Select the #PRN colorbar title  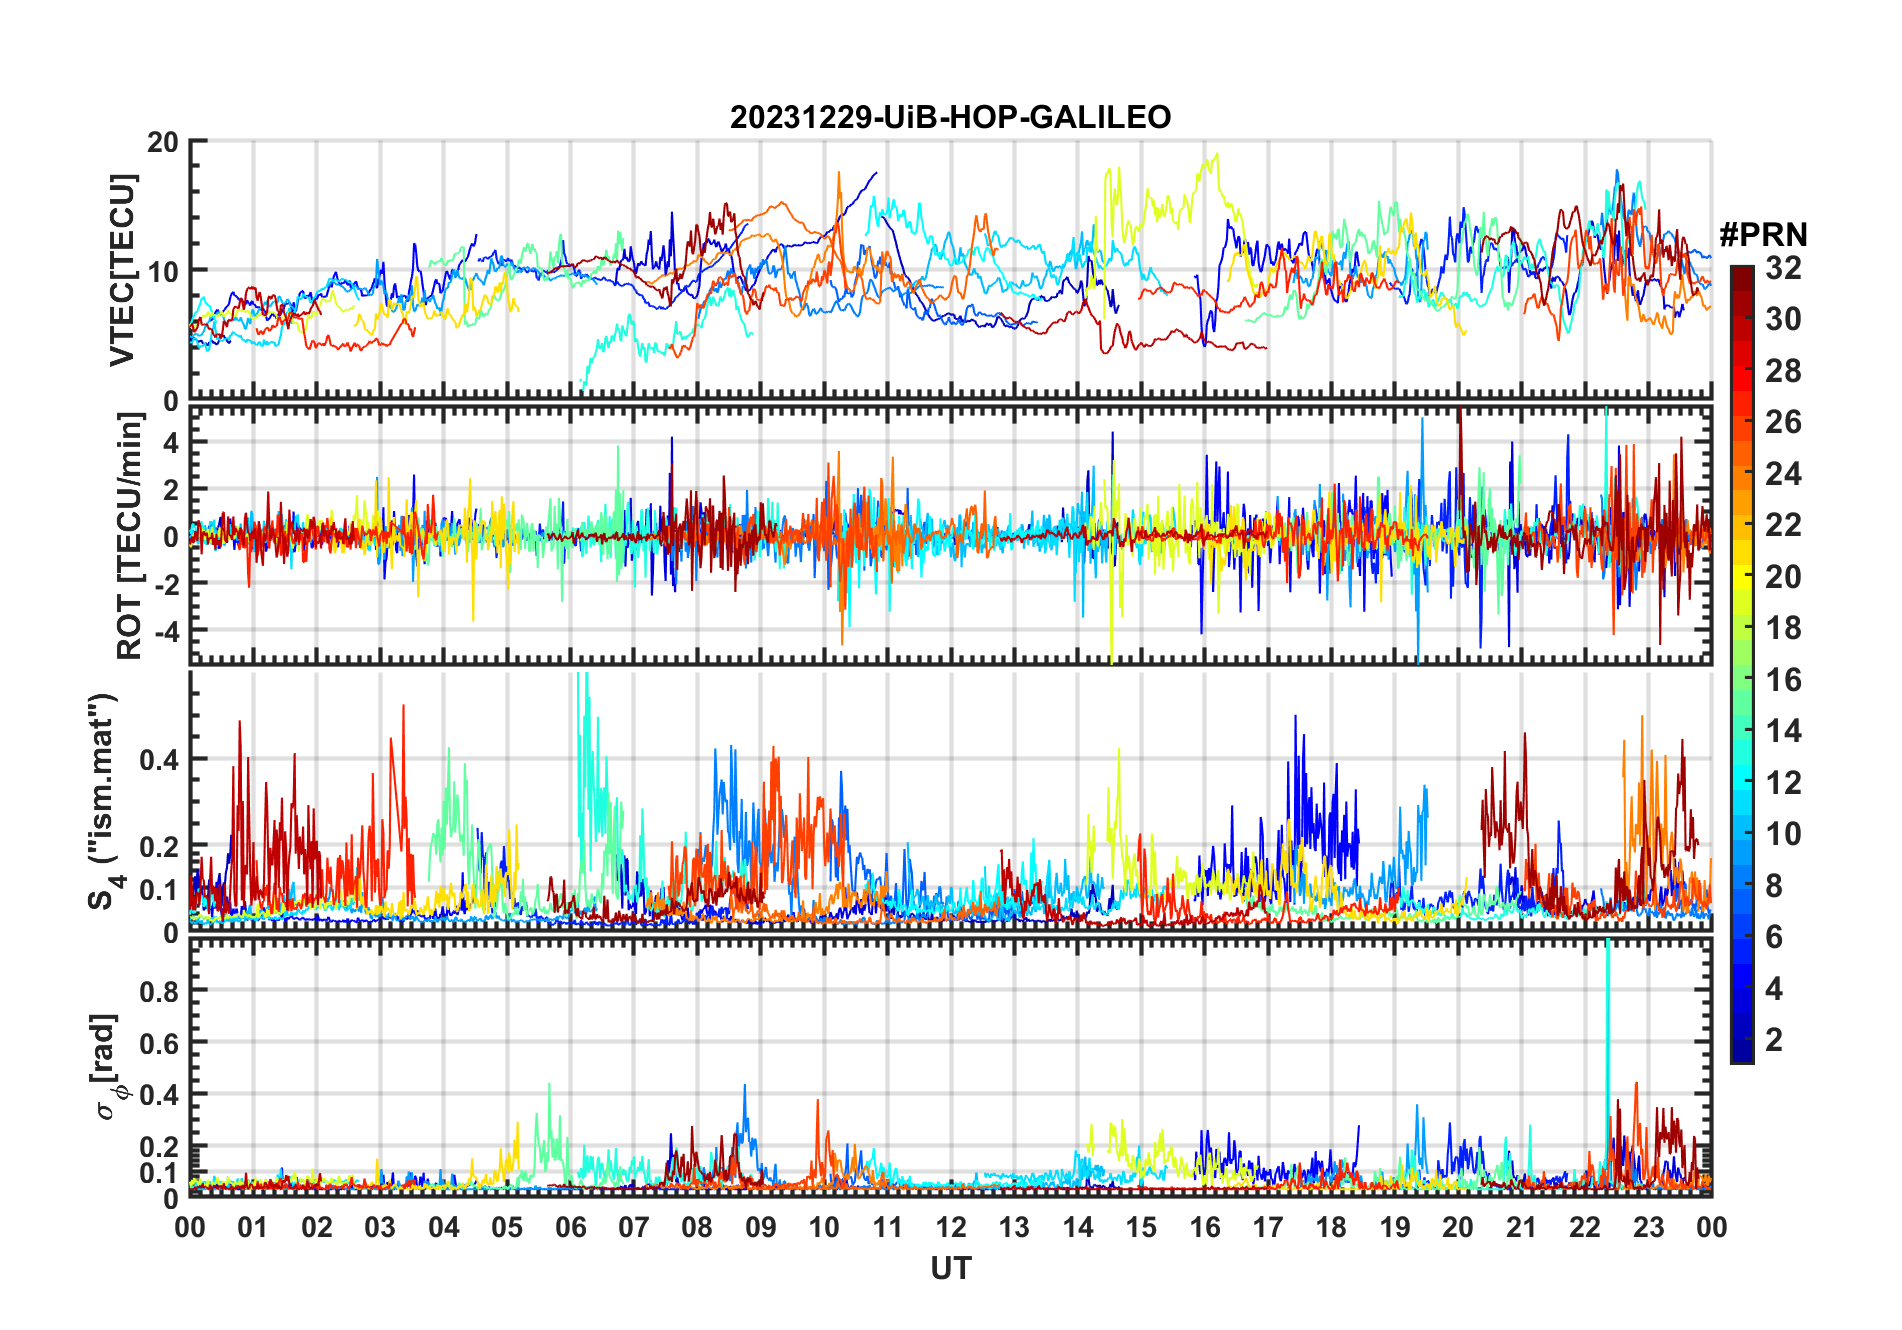click(x=1764, y=235)
